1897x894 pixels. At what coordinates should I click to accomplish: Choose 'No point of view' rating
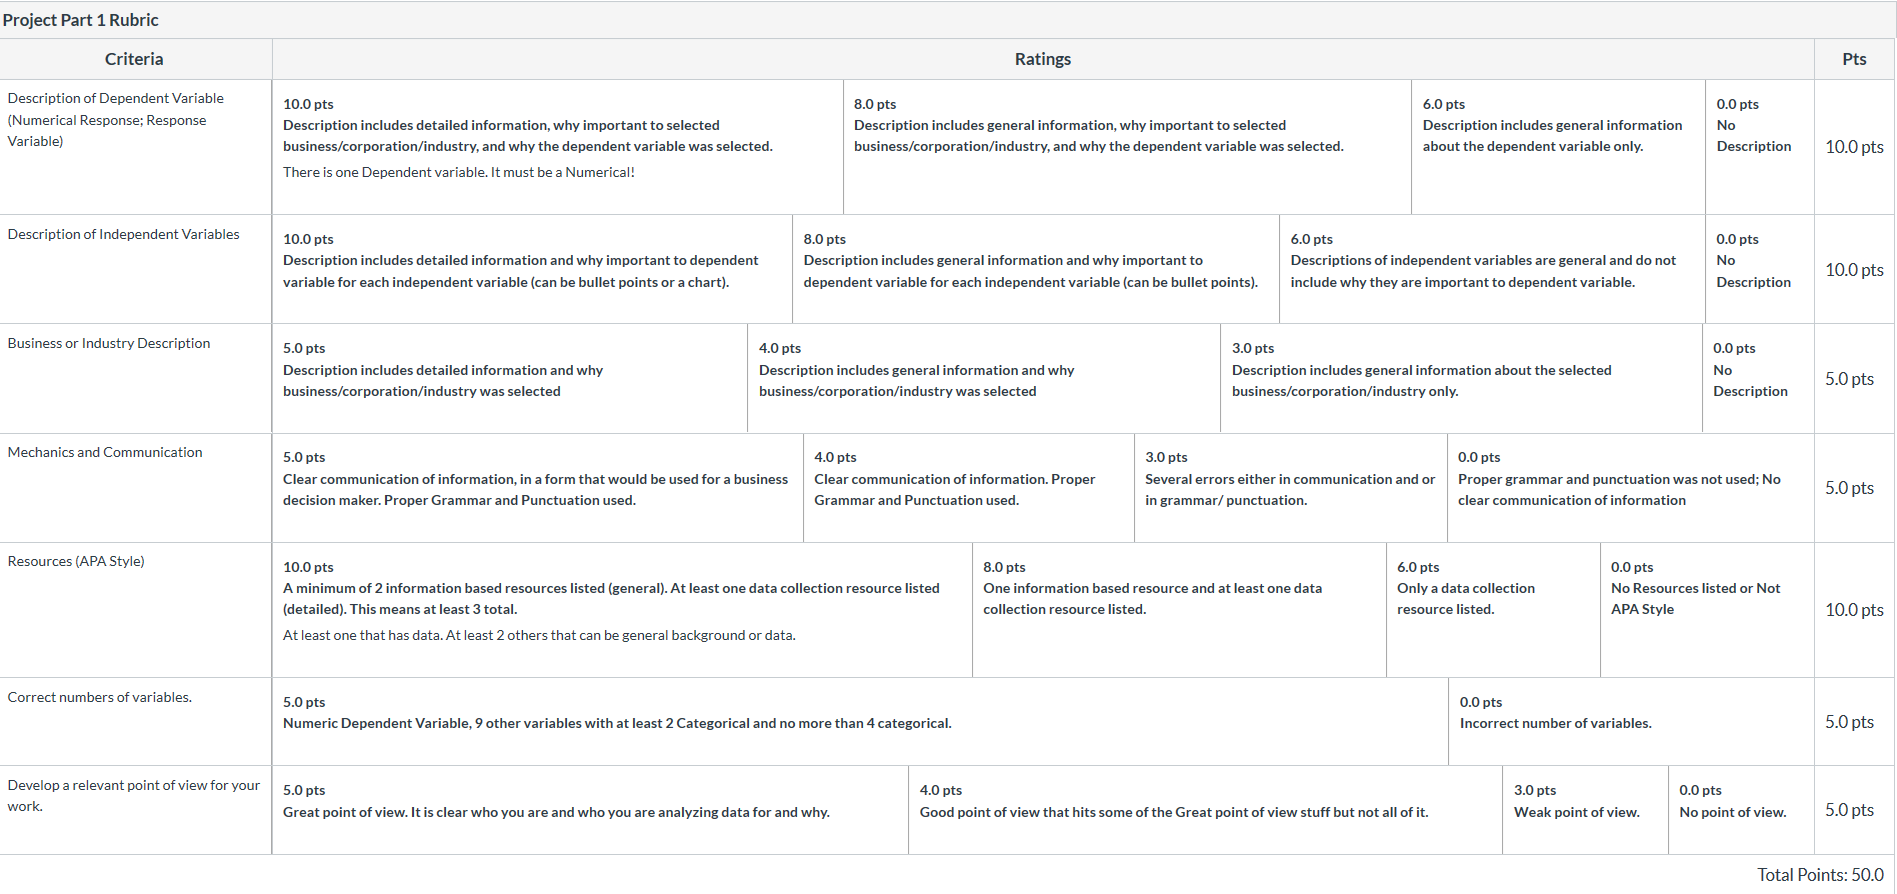[1741, 810]
